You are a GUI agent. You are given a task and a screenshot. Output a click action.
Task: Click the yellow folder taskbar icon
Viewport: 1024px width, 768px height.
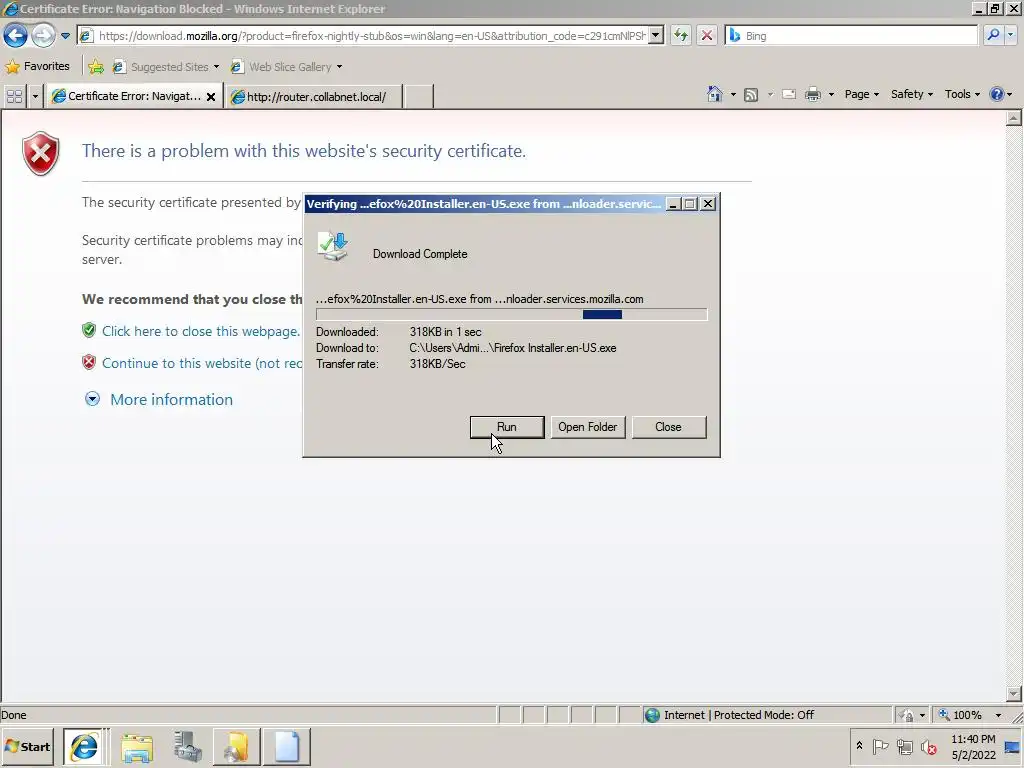pos(236,746)
